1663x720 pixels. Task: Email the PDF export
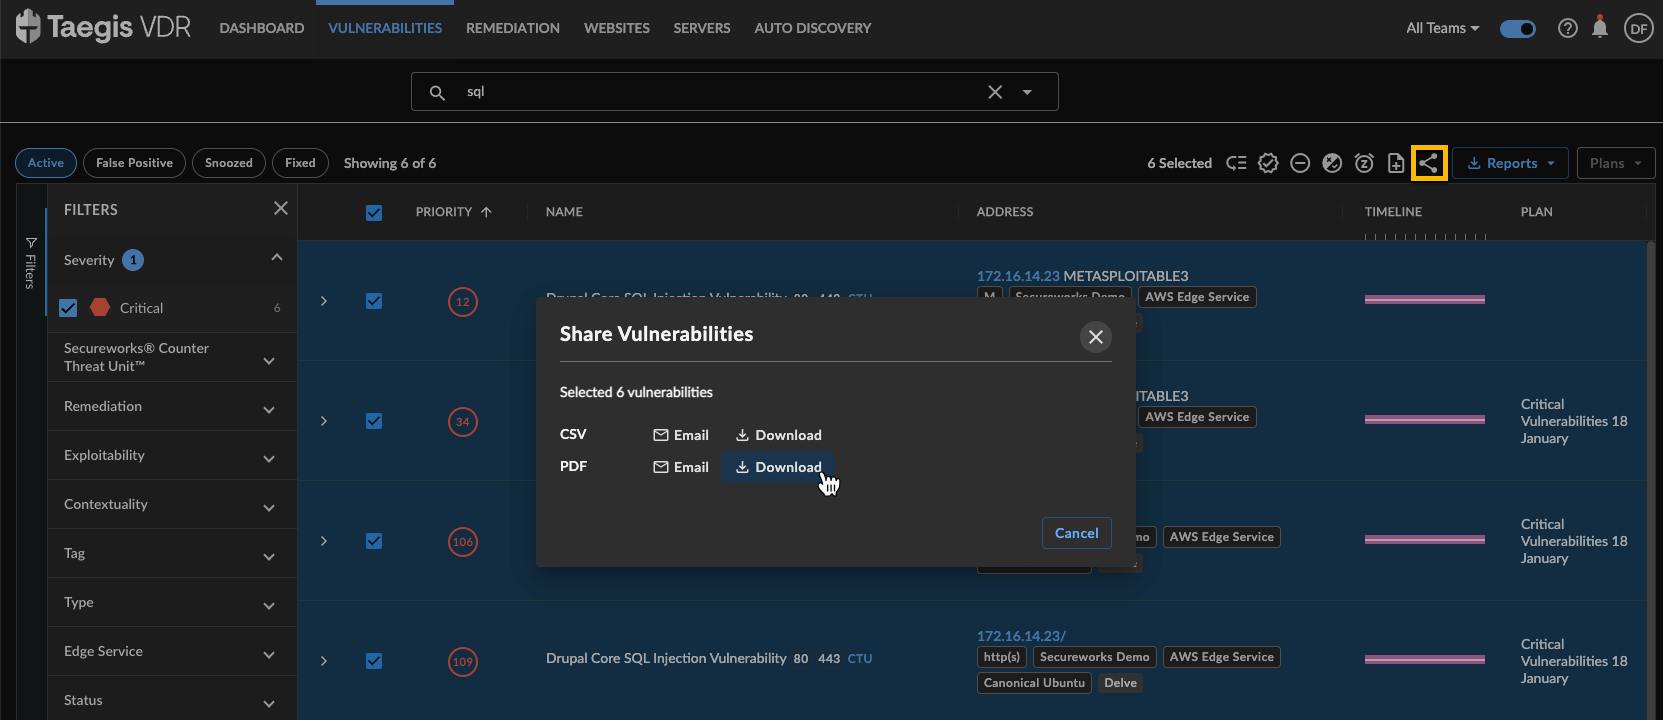(681, 467)
